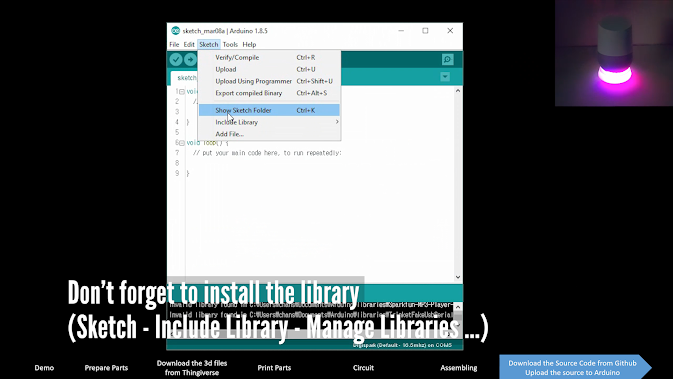Open the File menu
This screenshot has height=379, width=673.
click(x=174, y=44)
